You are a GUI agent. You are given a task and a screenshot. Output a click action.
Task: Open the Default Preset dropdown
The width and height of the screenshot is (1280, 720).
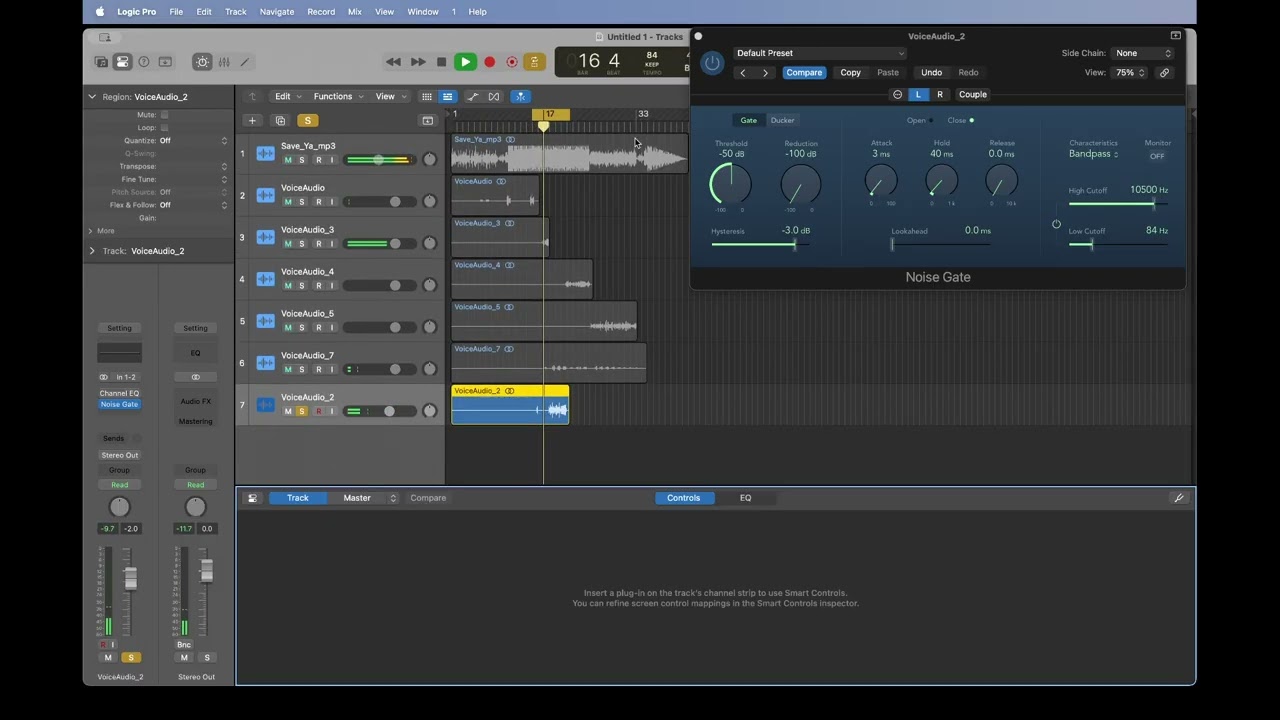pos(819,53)
